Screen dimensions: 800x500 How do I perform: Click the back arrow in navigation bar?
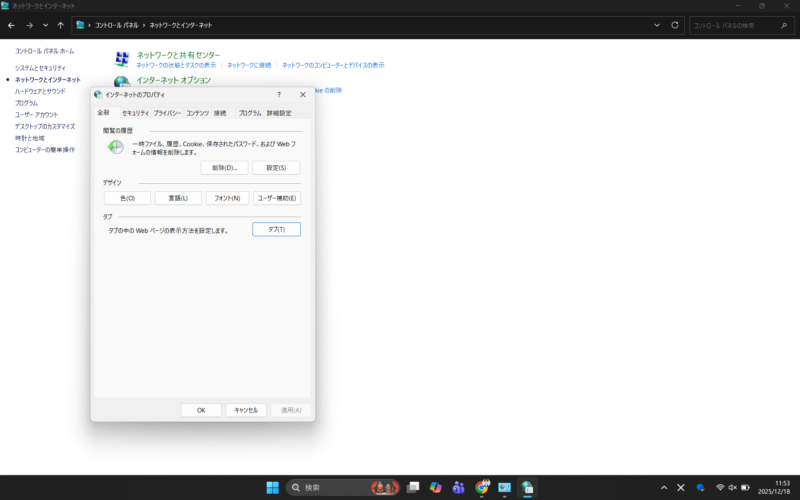point(11,25)
